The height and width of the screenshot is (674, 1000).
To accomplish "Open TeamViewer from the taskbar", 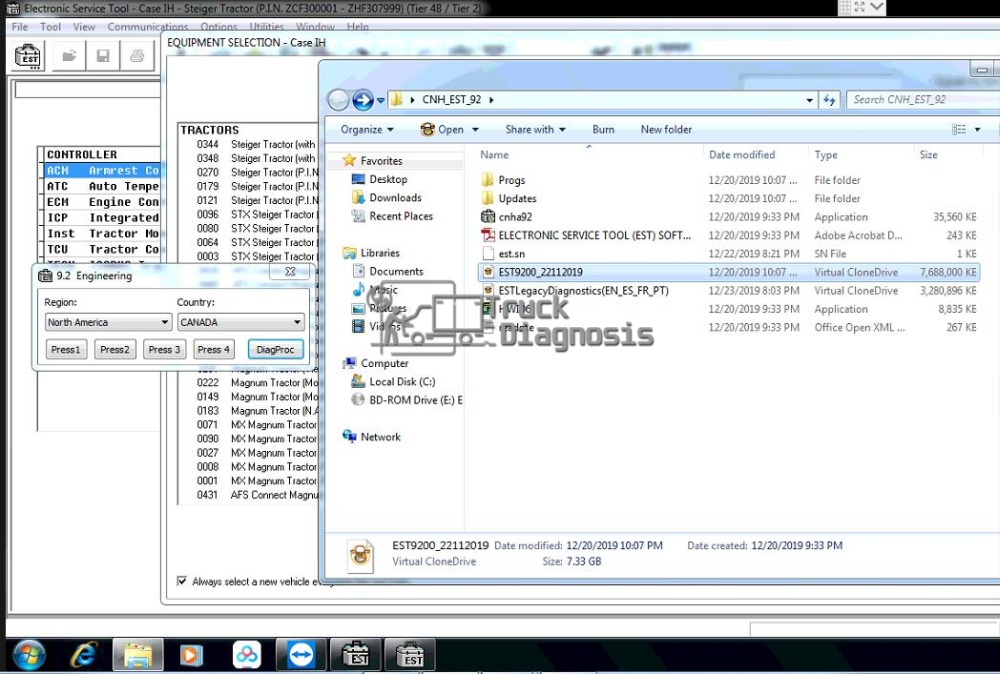I will coord(300,655).
